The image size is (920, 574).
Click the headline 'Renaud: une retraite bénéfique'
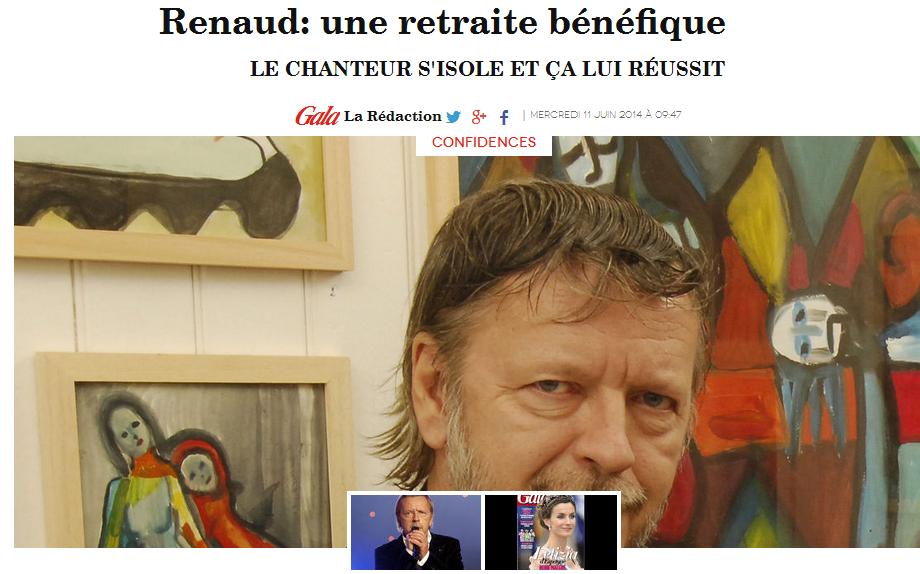tap(442, 22)
